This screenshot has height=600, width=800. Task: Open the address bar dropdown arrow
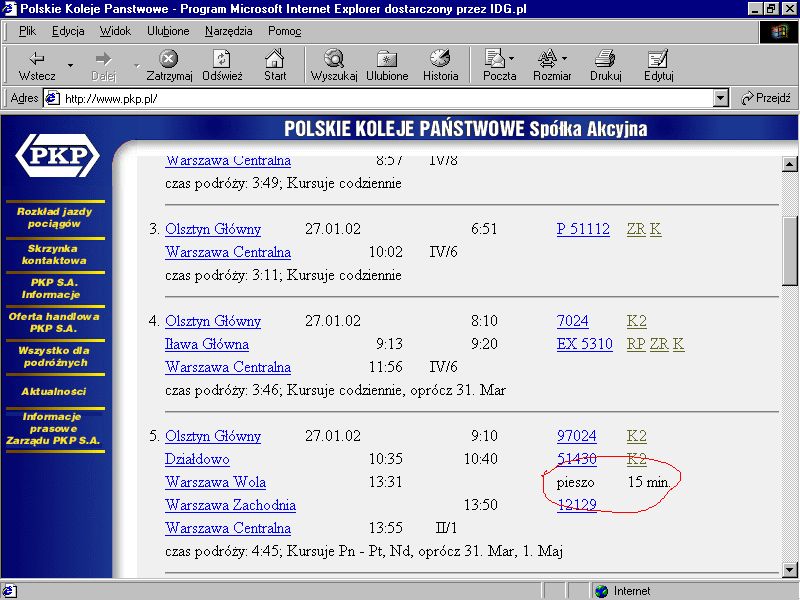coord(720,98)
